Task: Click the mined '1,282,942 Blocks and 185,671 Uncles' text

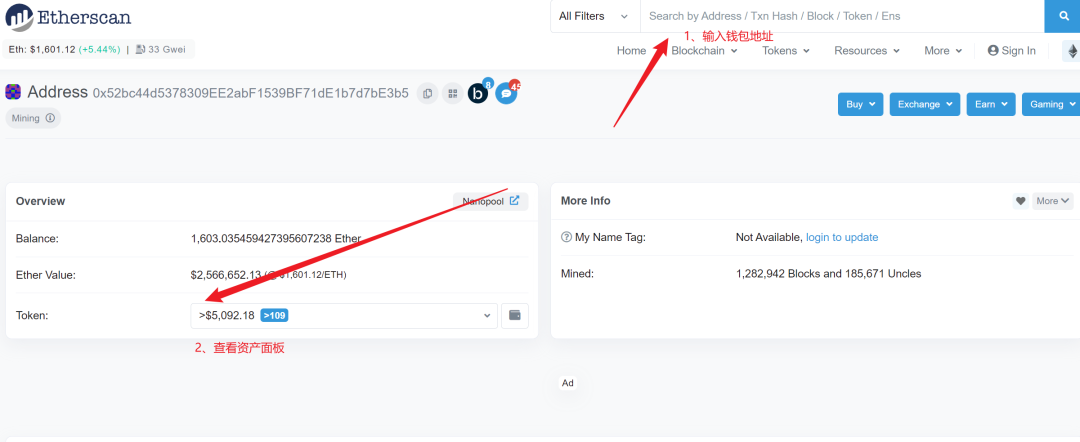Action: tap(829, 273)
